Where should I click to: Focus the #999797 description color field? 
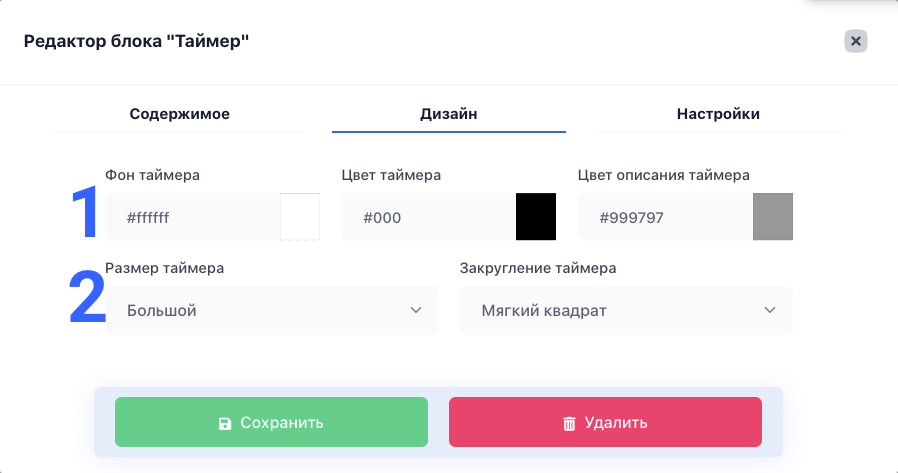[x=665, y=217]
